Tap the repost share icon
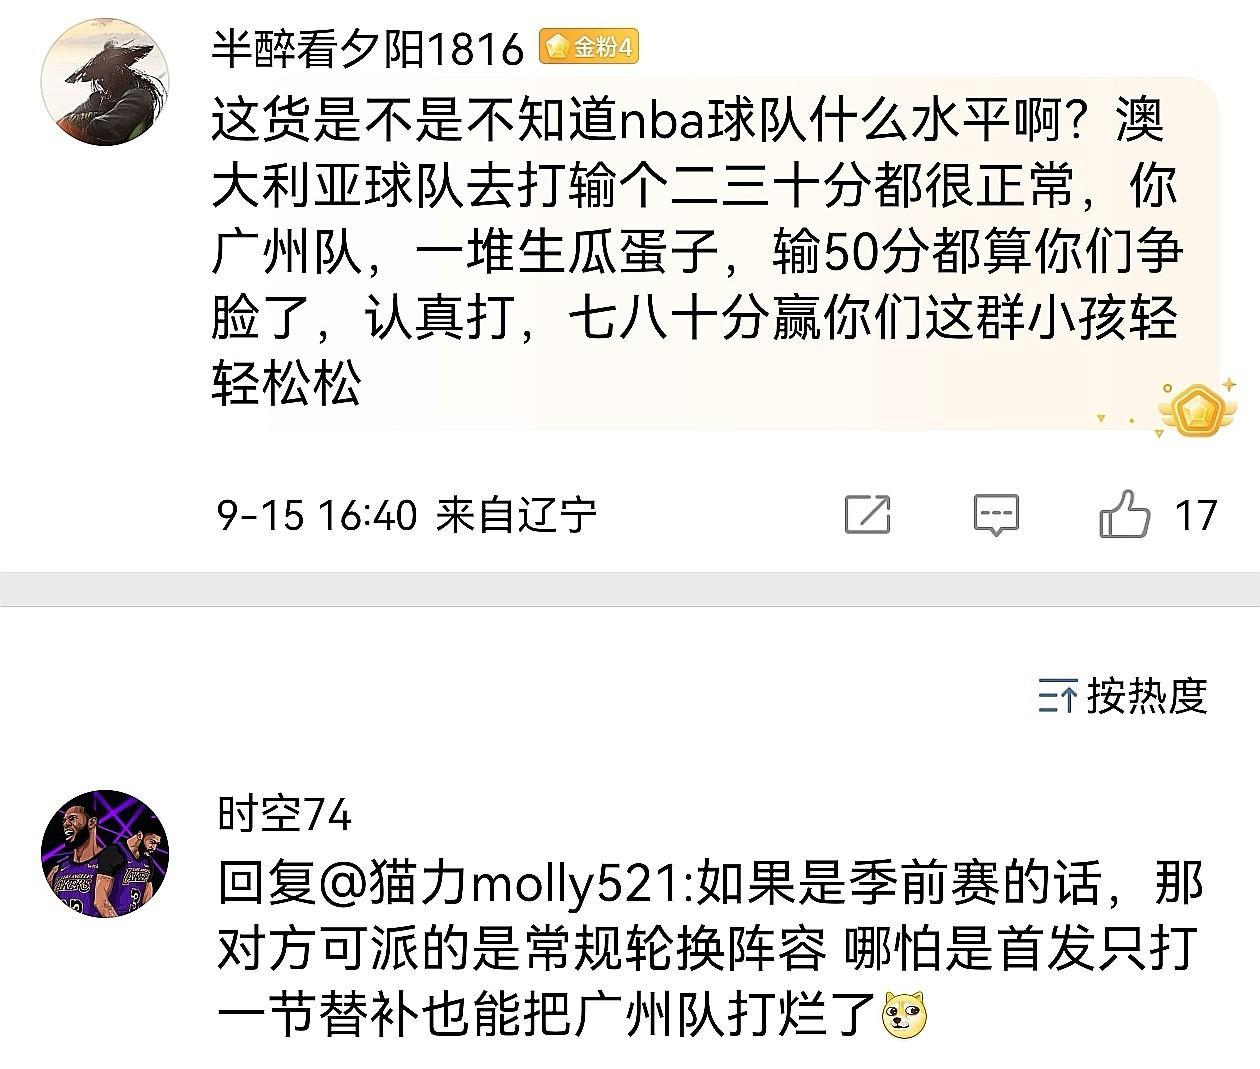 (x=867, y=515)
